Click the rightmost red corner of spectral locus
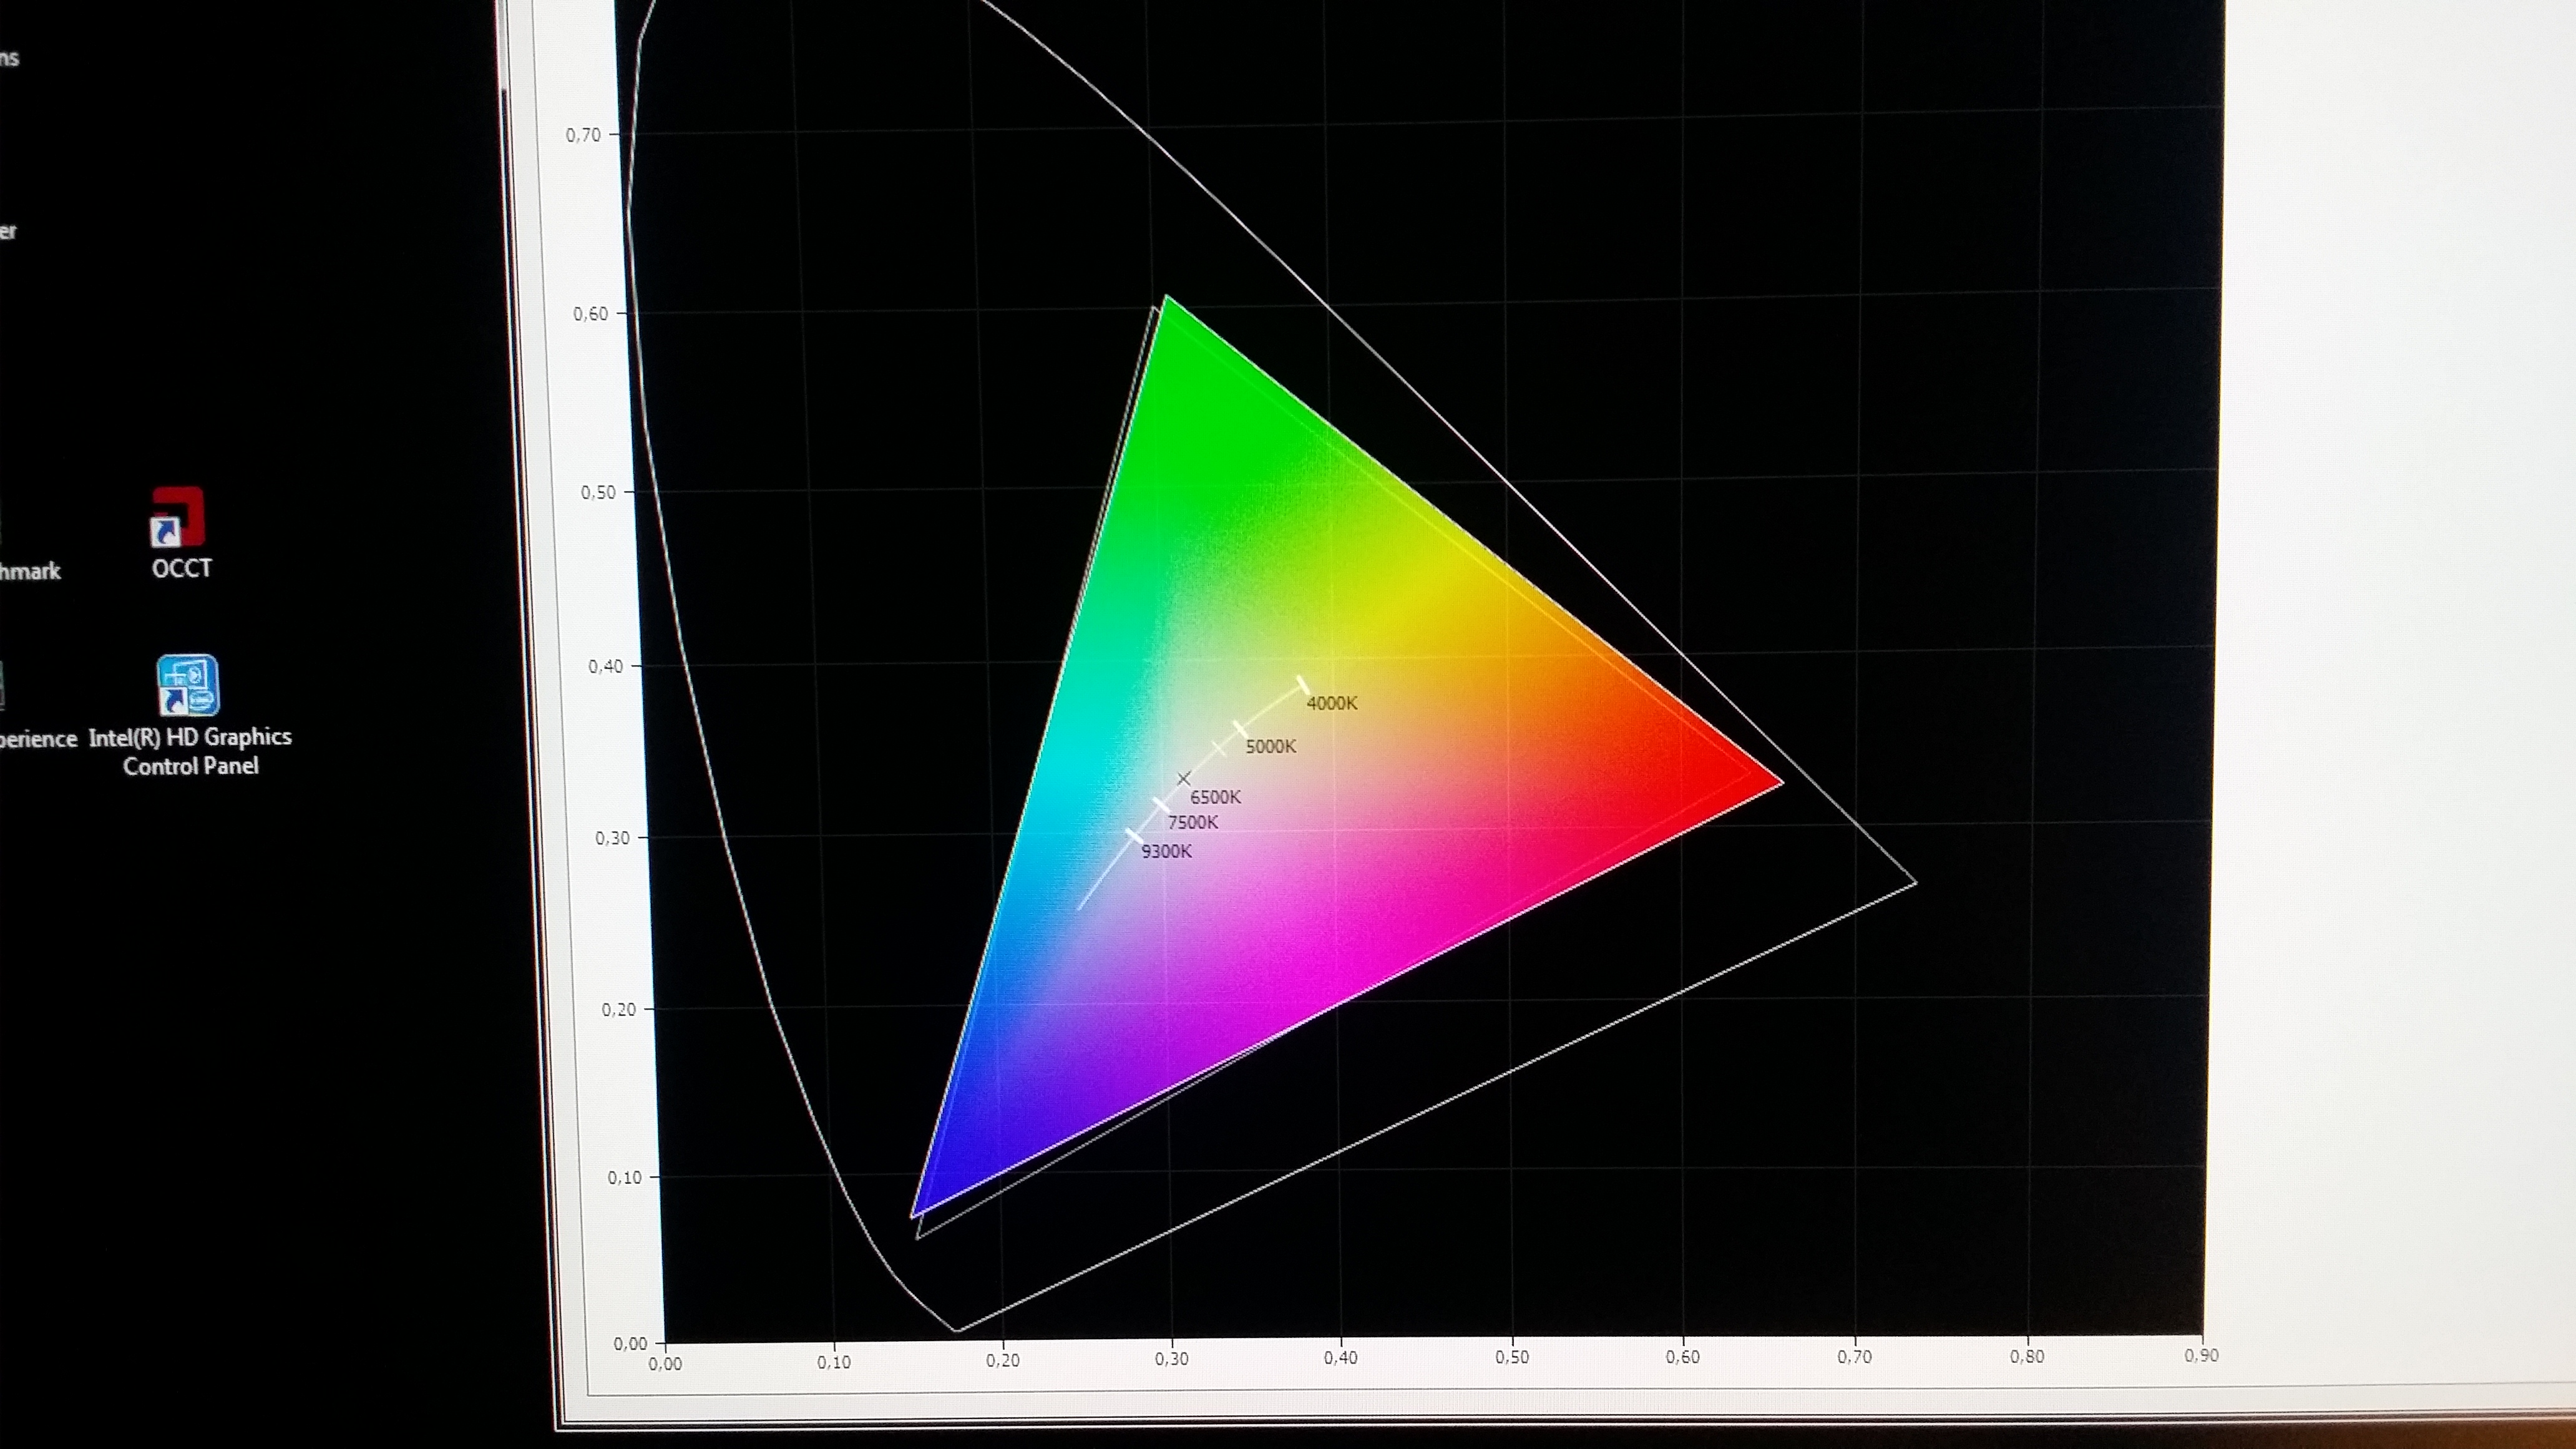The image size is (2576, 1449). 1914,883
